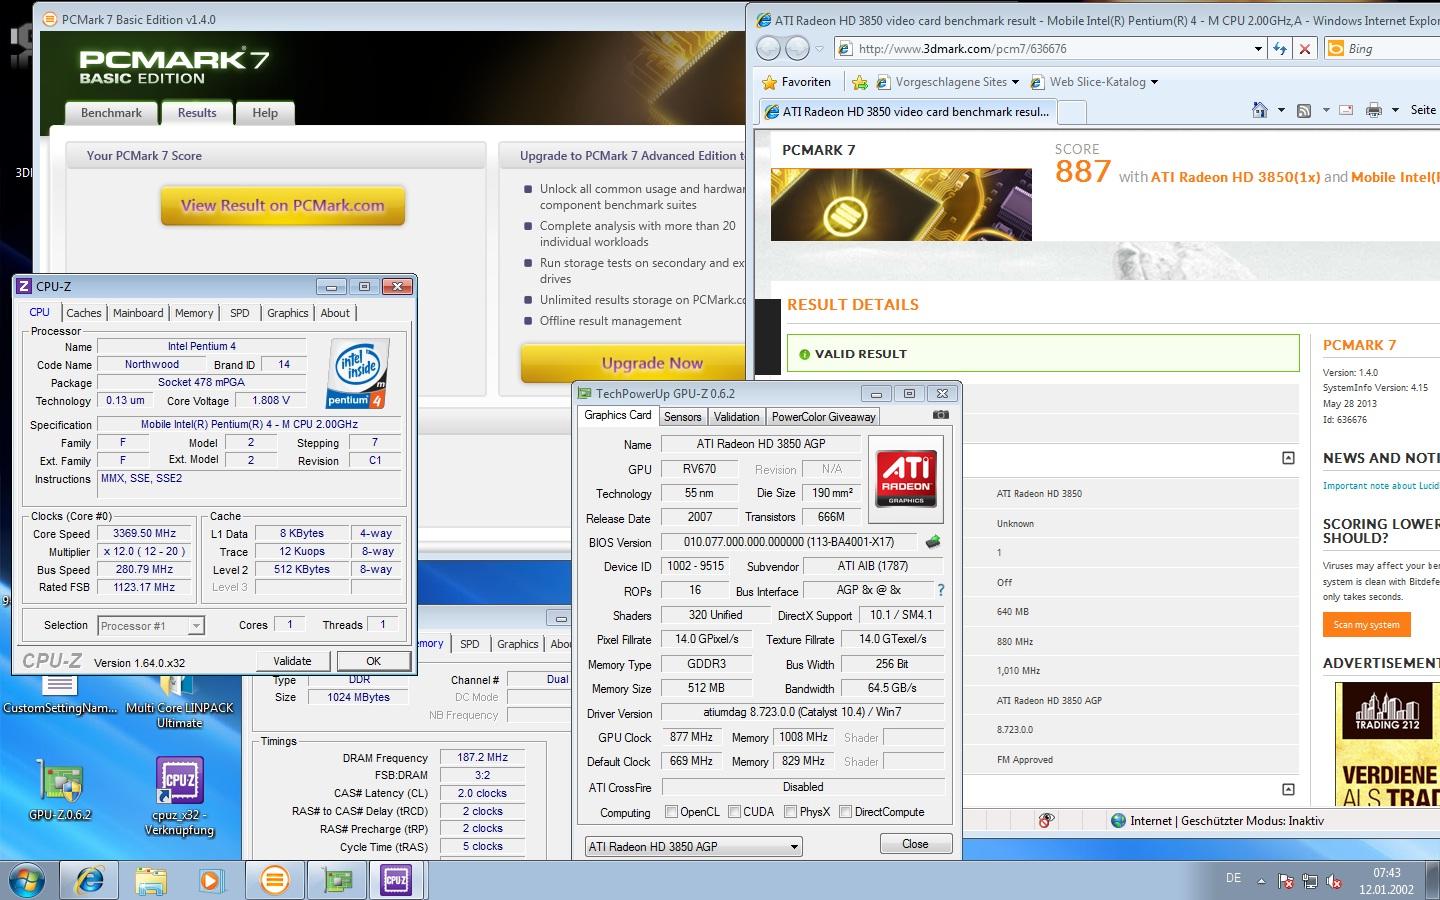Viewport: 1440px width, 900px height.
Task: Open GPU-Z.0.6.2 desktop shortcut
Action: 60,790
